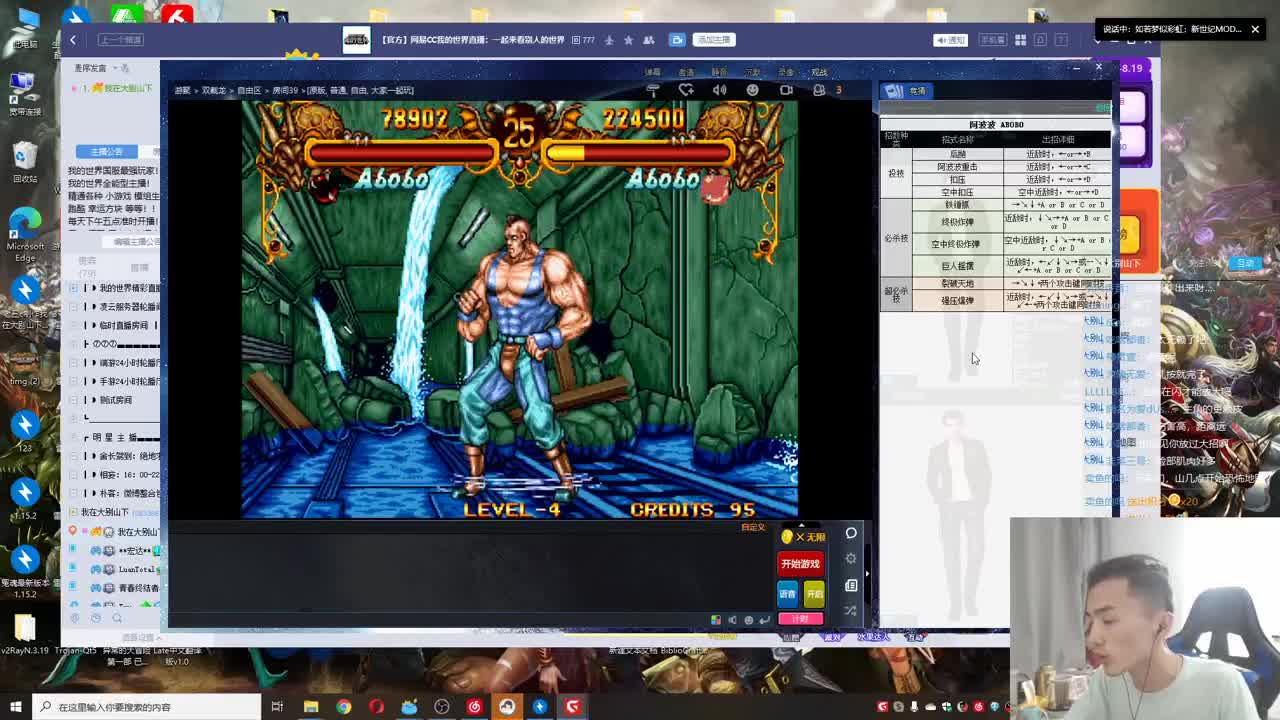This screenshot has height=720, width=1280.
Task: Open the chat bubble icon beside the game panel
Action: (851, 533)
